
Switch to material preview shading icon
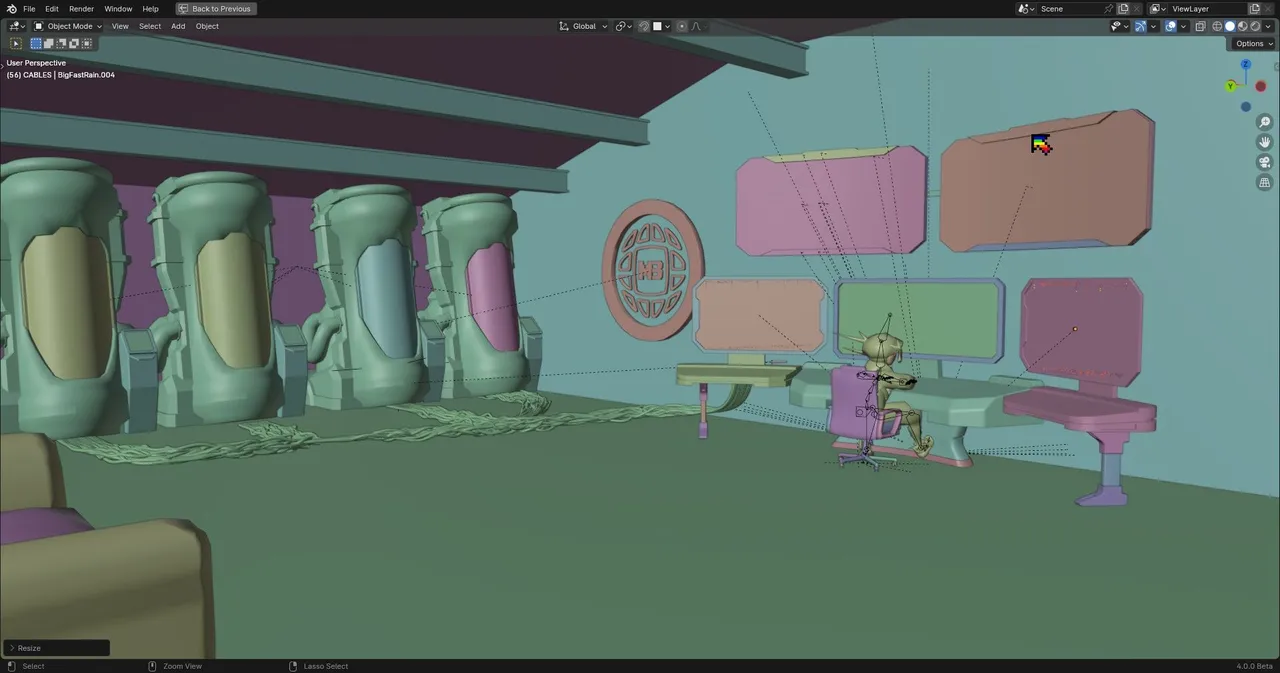pos(1243,26)
